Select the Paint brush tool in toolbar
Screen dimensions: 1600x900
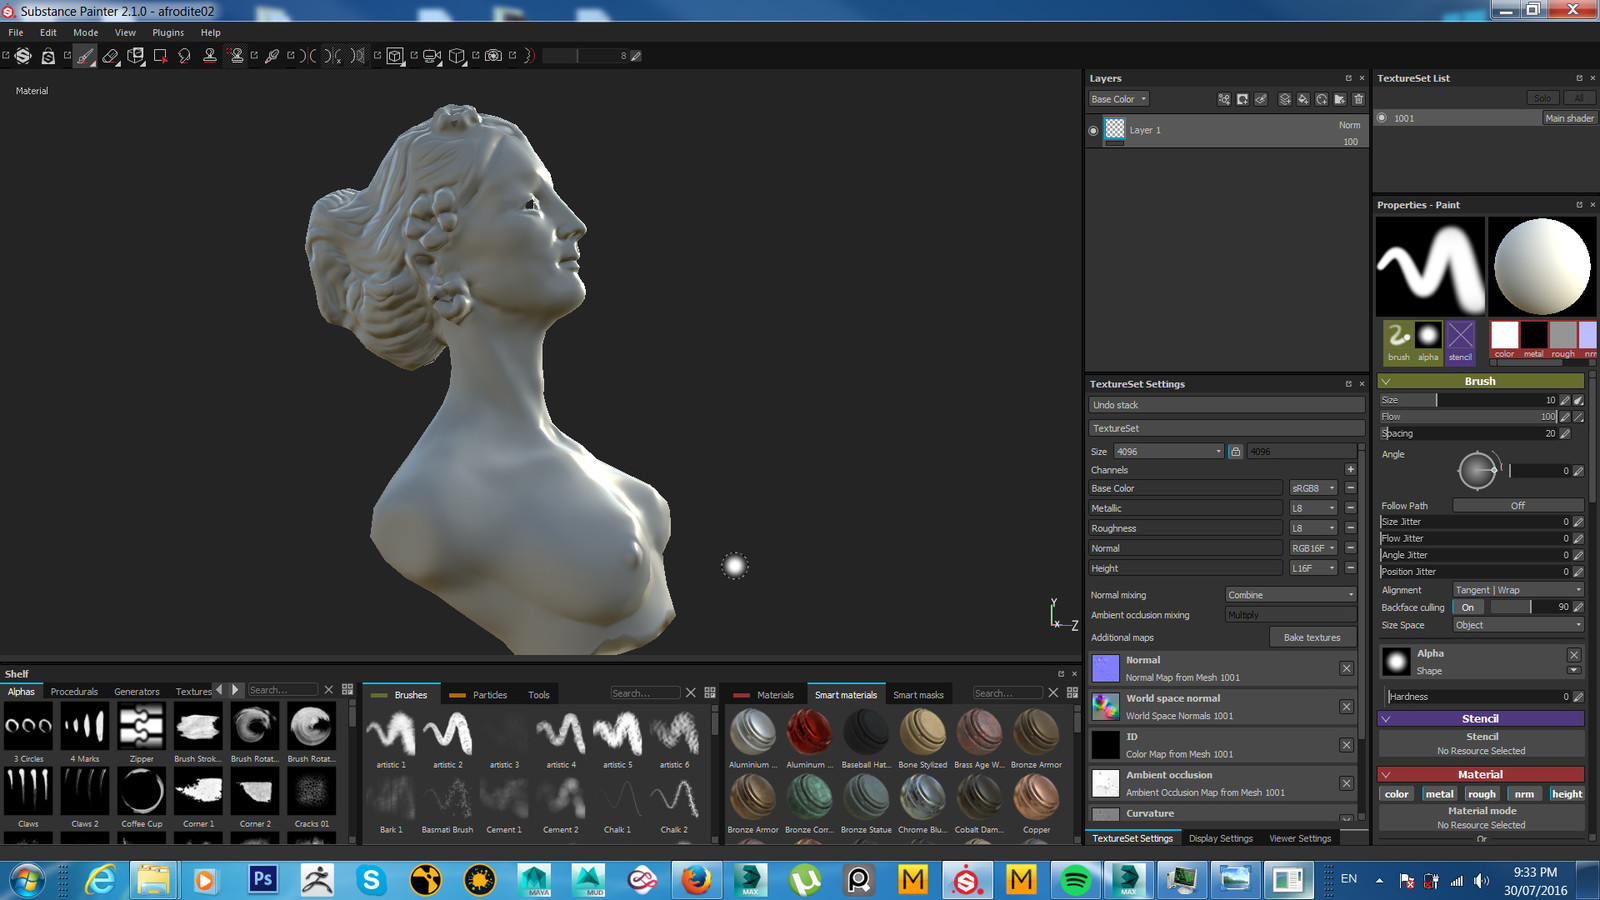(x=87, y=56)
